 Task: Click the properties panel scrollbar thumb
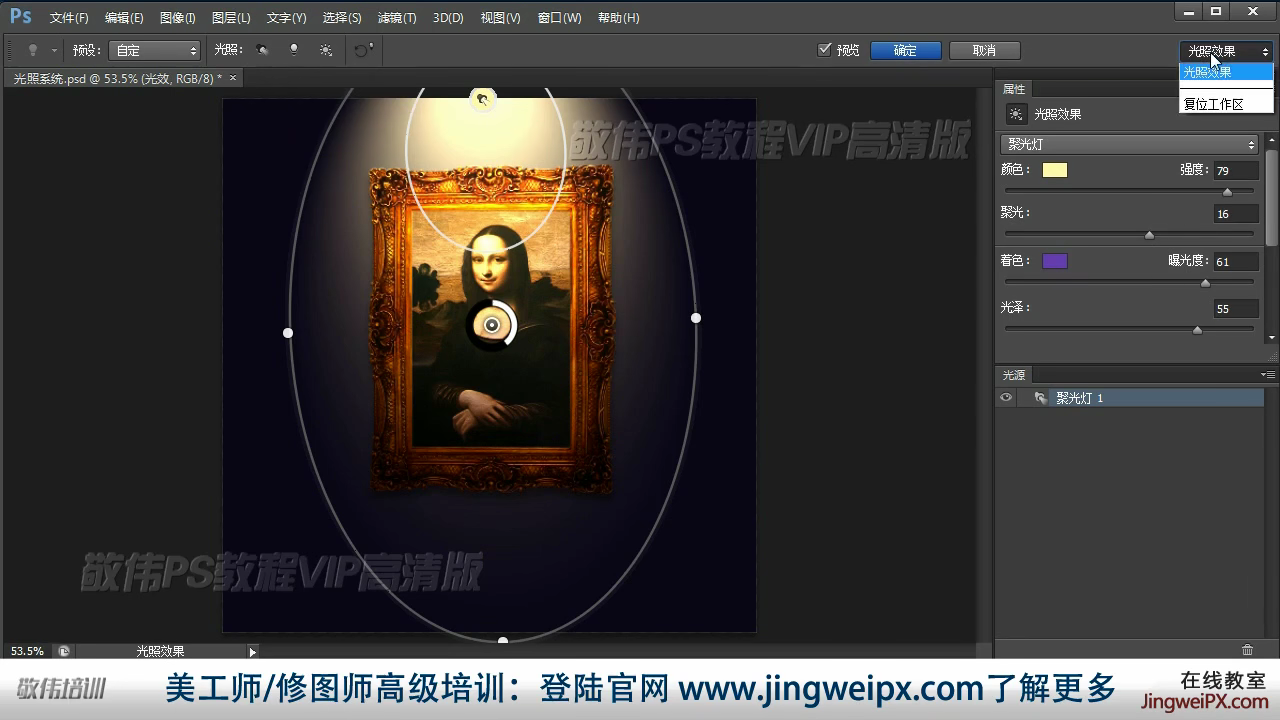click(x=1272, y=197)
